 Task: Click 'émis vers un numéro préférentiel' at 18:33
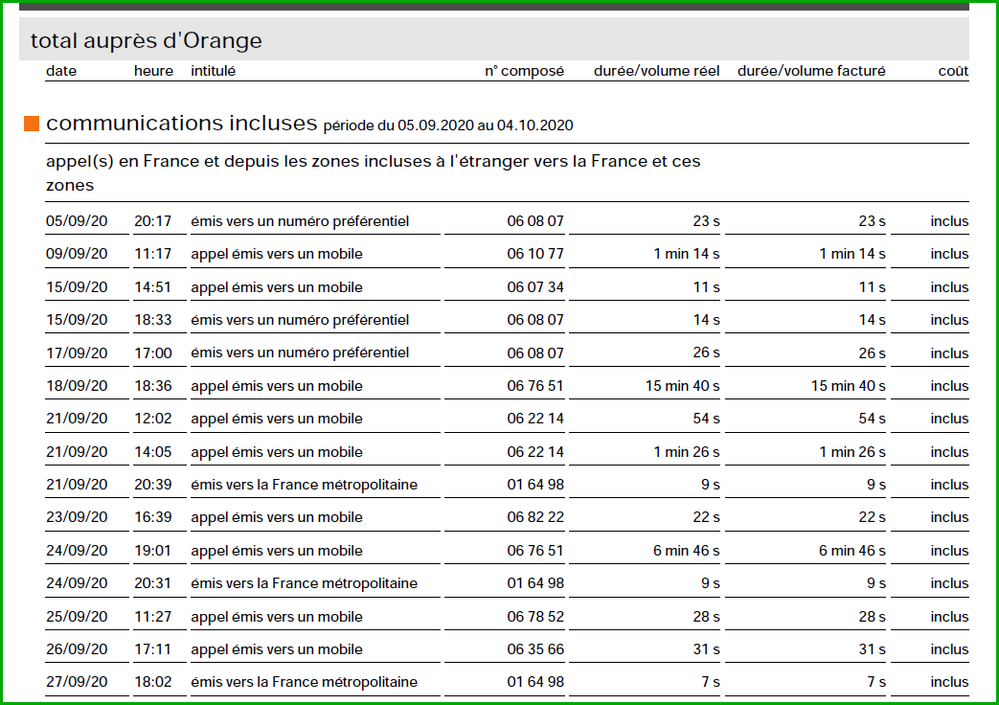coord(299,320)
